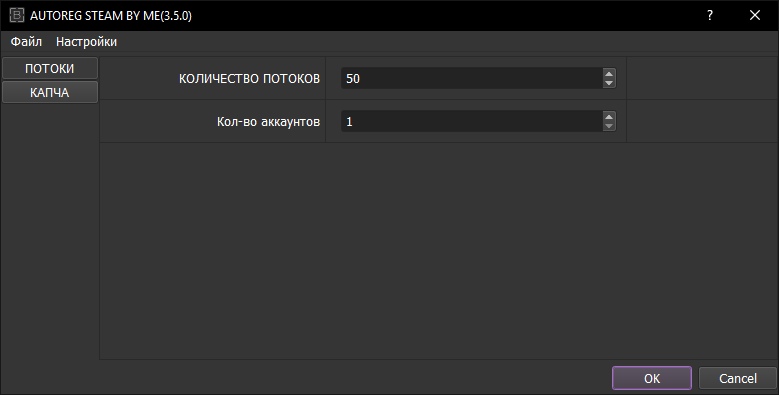Screen dimensions: 779x395
Task: Close the AUTOREG STEAM window
Action: [755, 15]
